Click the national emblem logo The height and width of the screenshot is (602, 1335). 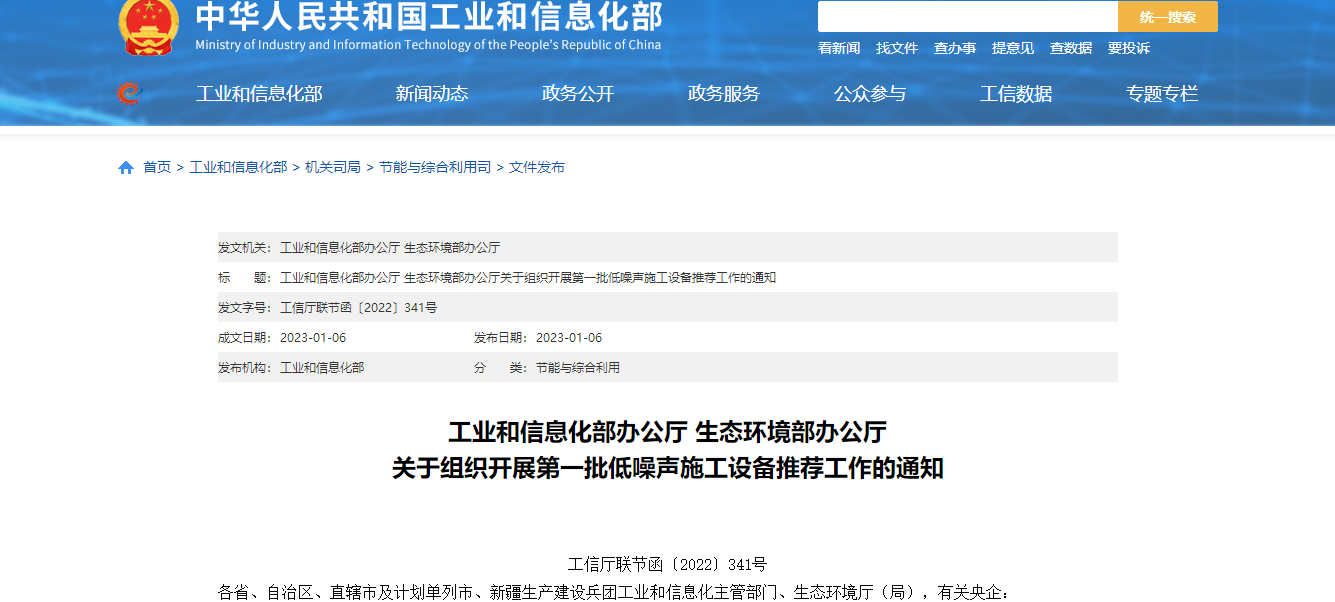pyautogui.click(x=149, y=26)
